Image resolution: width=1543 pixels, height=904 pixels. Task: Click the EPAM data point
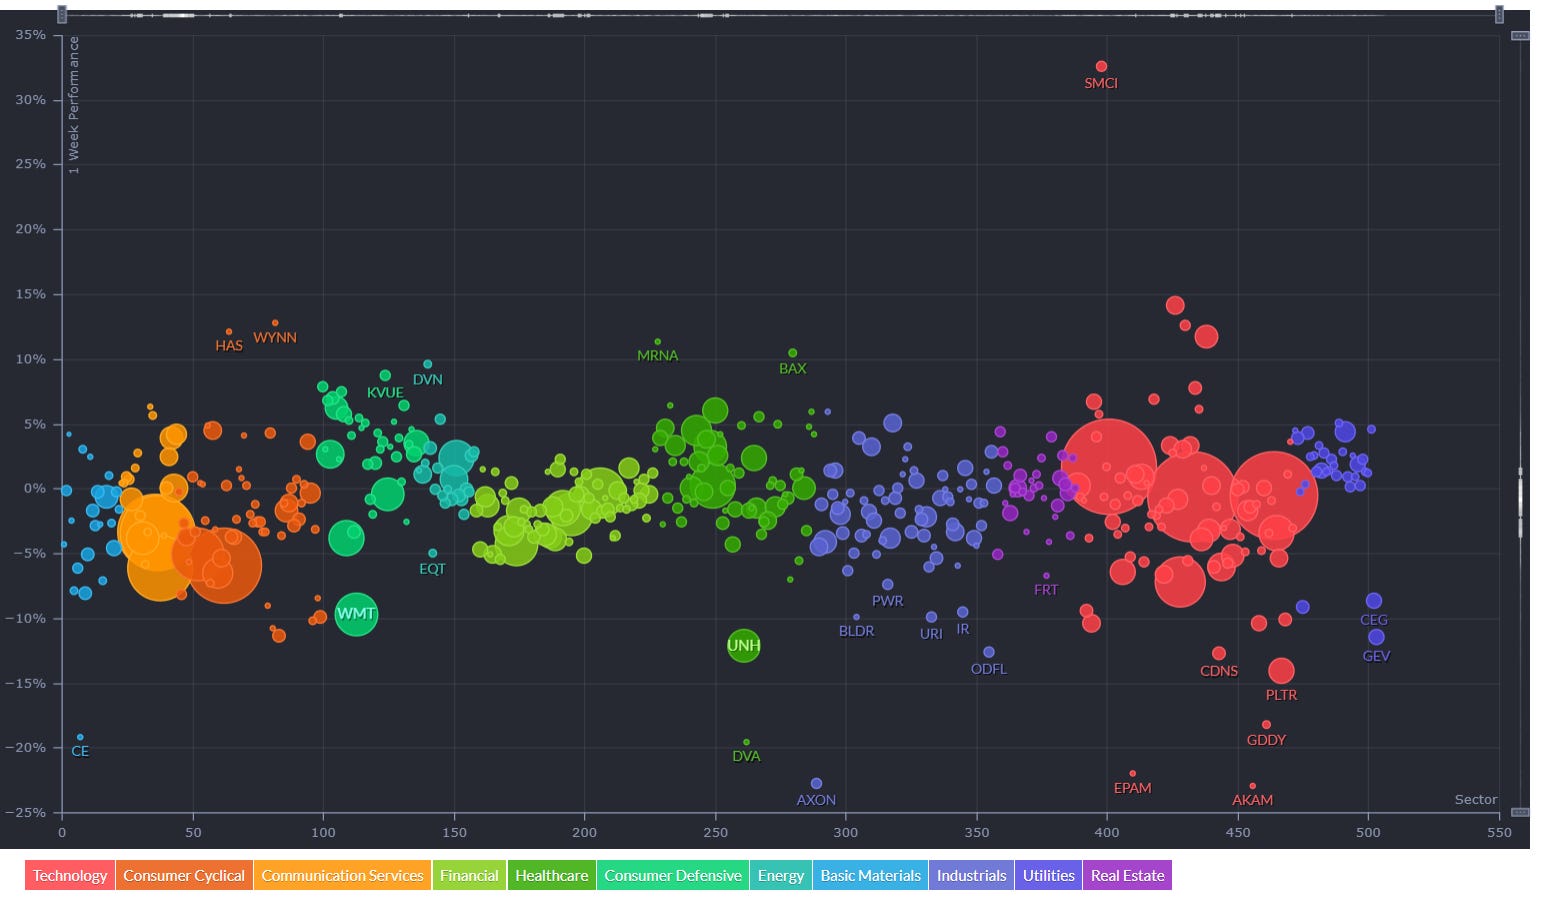coord(1132,773)
